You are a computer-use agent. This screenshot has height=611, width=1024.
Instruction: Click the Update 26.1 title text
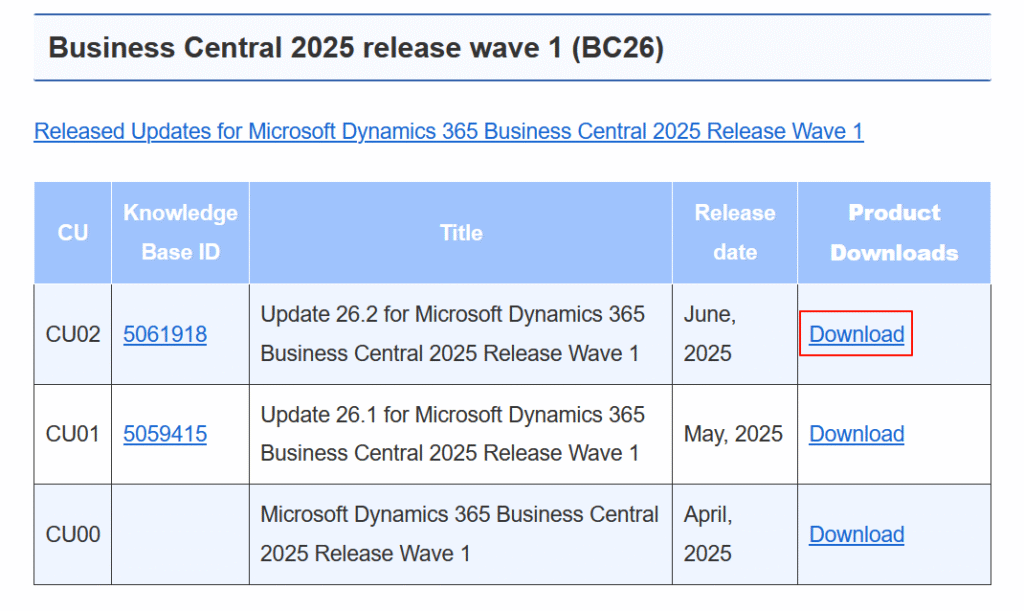452,434
